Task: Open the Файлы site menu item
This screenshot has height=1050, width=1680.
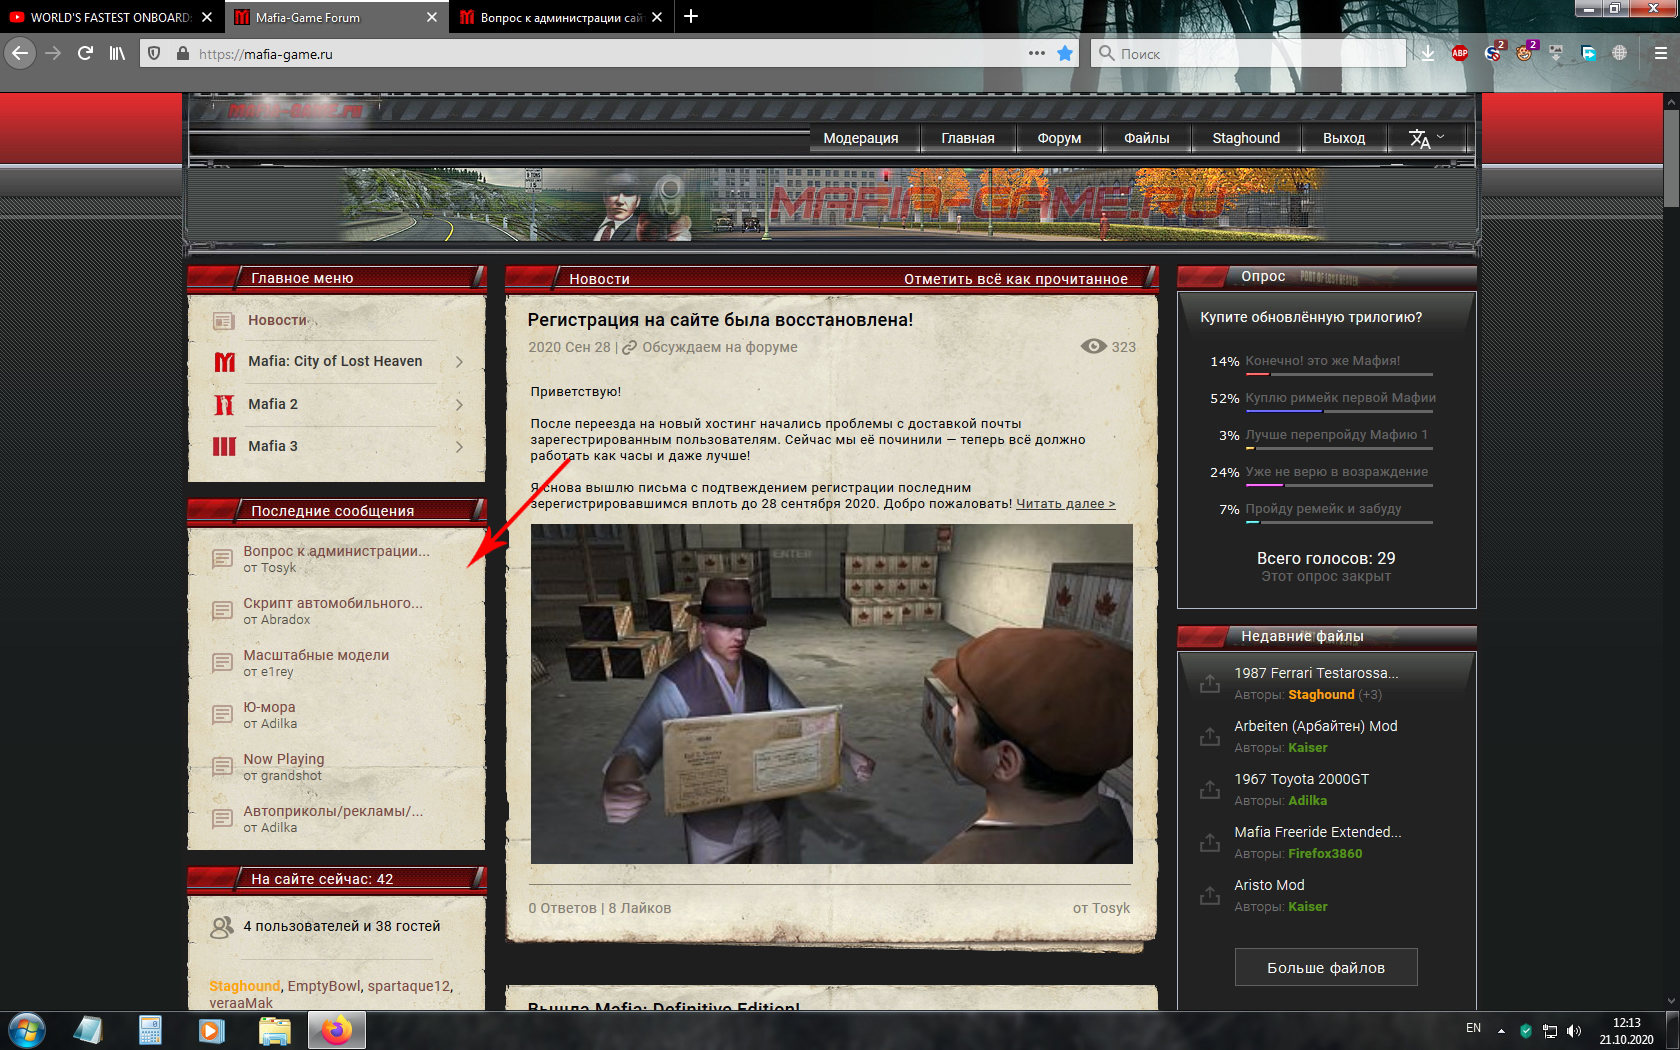Action: [1147, 138]
